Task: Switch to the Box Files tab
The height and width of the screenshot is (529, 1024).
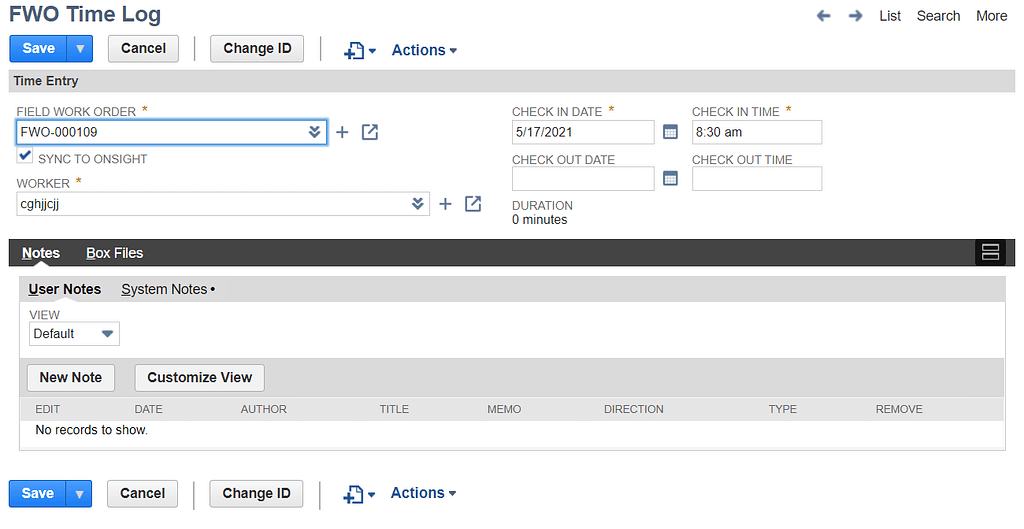Action: click(x=114, y=253)
